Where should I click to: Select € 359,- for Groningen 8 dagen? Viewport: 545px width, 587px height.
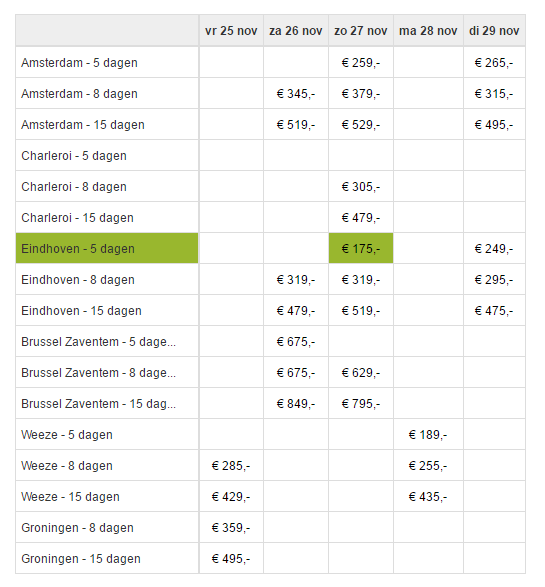pos(231,528)
